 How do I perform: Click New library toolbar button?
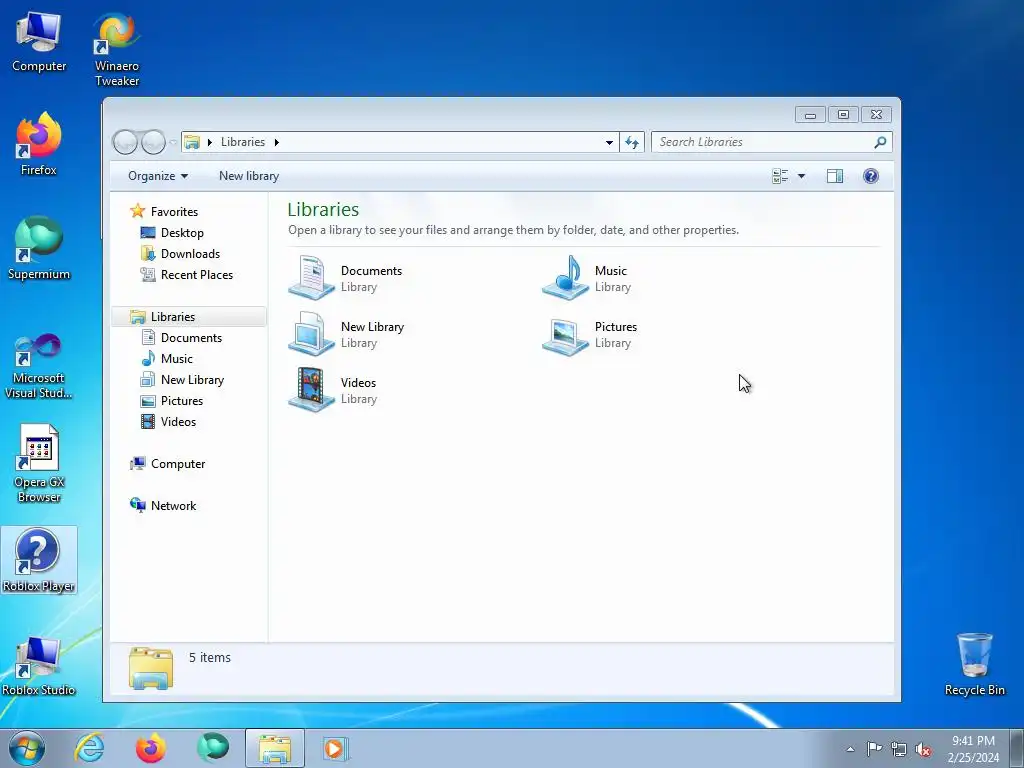point(249,176)
